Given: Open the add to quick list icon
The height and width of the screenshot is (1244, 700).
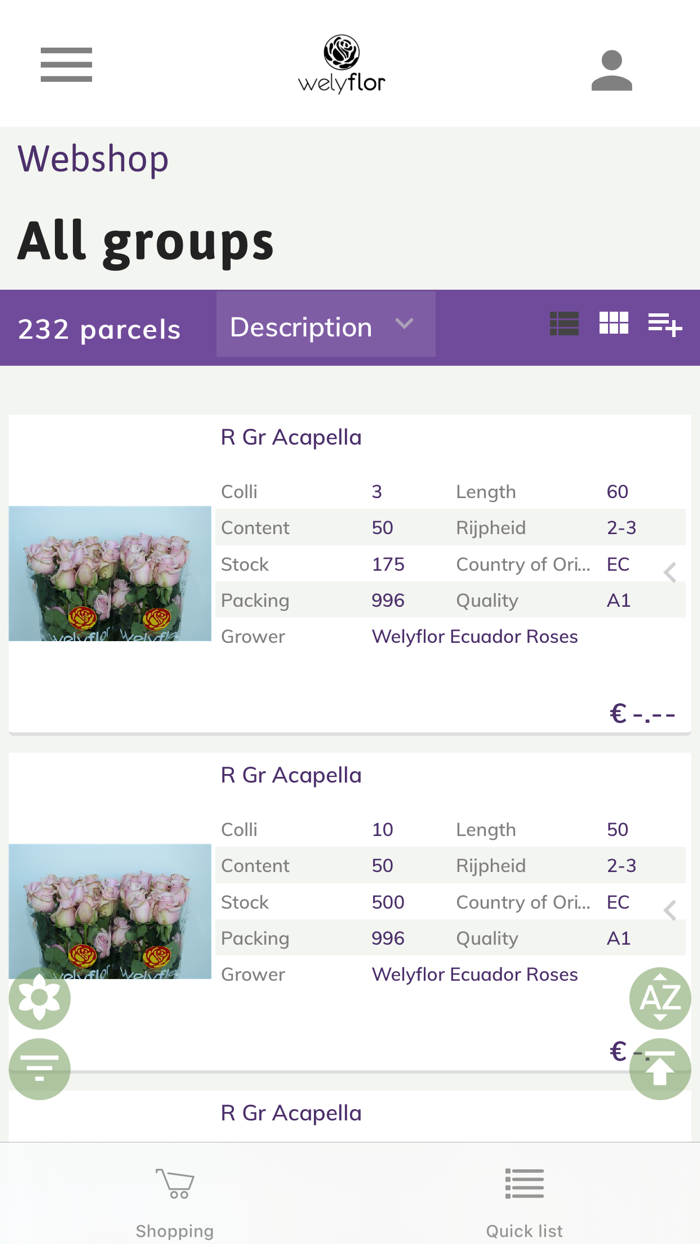Looking at the screenshot, I should (663, 324).
